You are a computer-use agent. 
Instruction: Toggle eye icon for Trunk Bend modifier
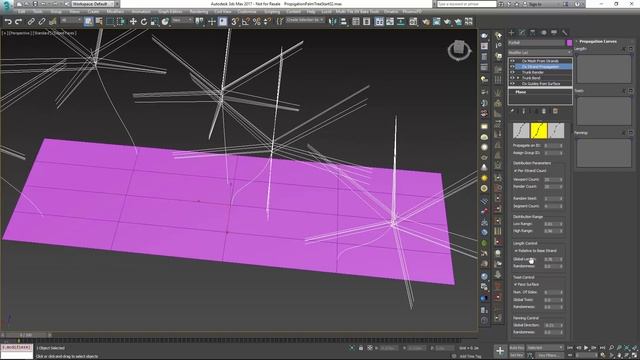(x=512, y=78)
